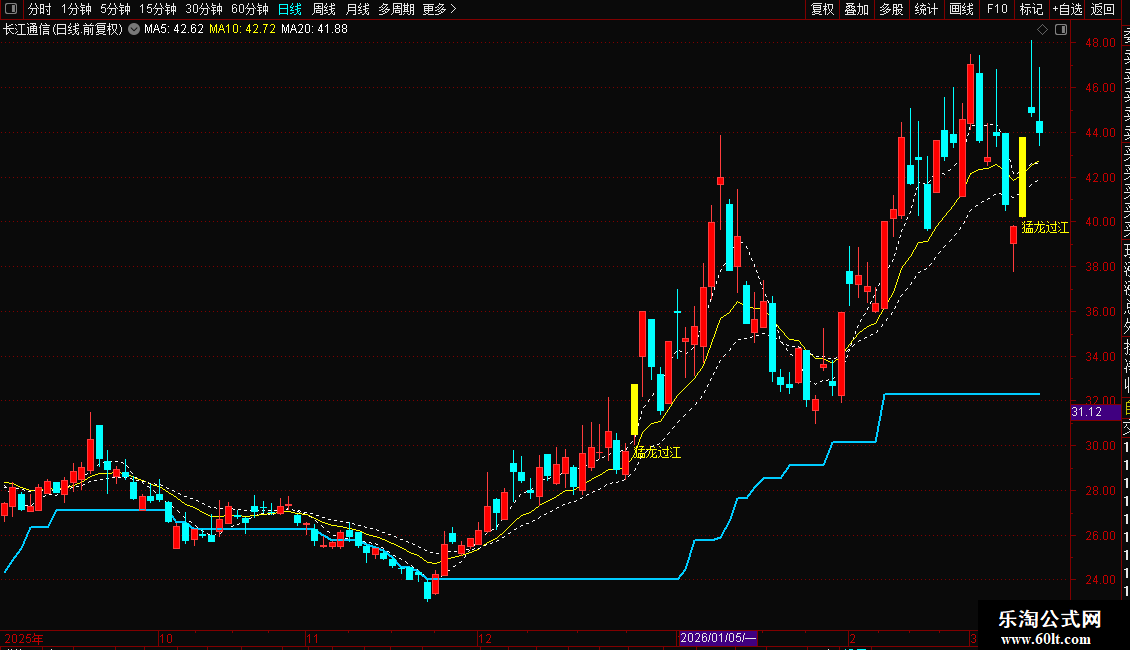
Task: Click the 返回 back button
Action: (x=1103, y=9)
